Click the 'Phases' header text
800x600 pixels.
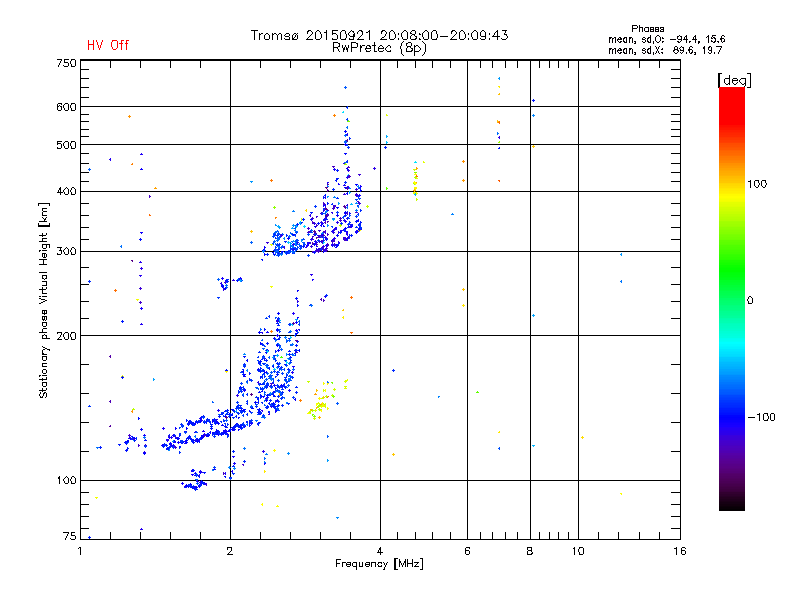(647, 29)
